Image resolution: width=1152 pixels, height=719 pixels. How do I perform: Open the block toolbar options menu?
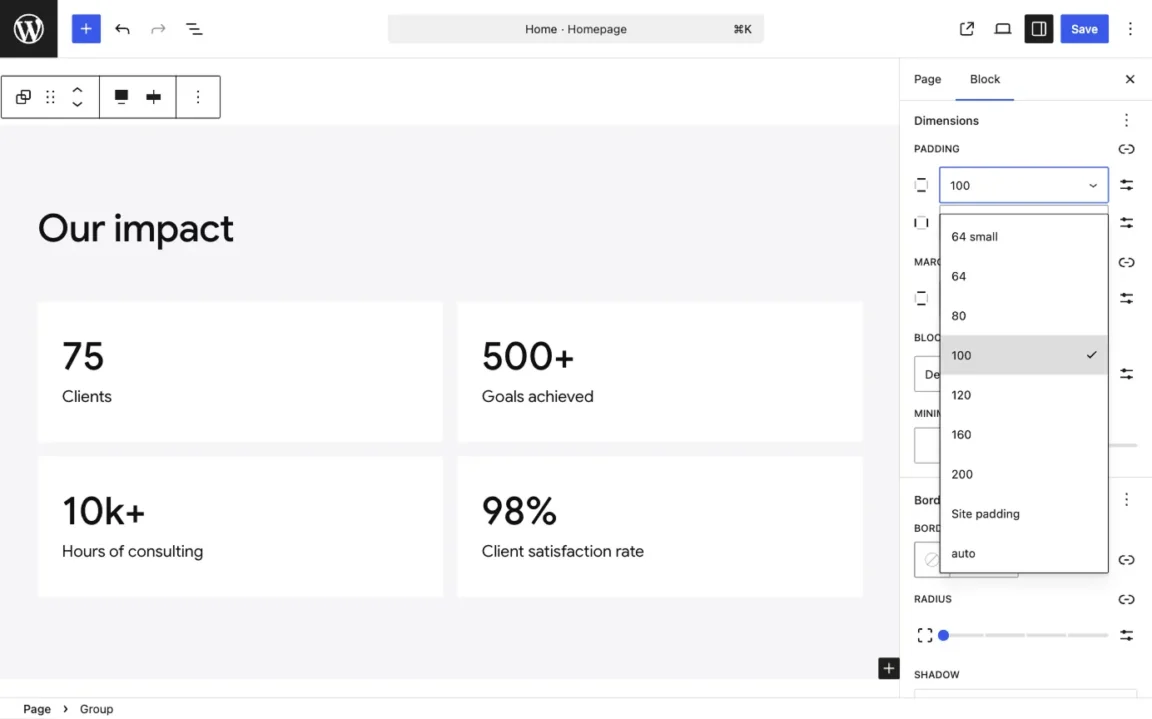click(x=198, y=97)
